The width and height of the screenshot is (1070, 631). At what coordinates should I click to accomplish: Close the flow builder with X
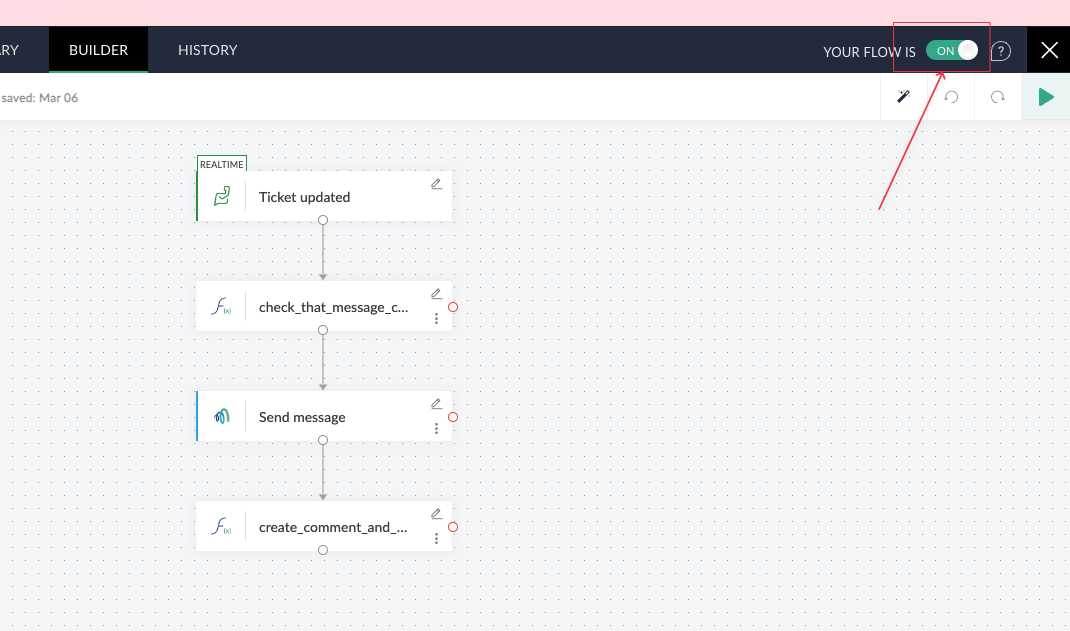[x=1049, y=50]
